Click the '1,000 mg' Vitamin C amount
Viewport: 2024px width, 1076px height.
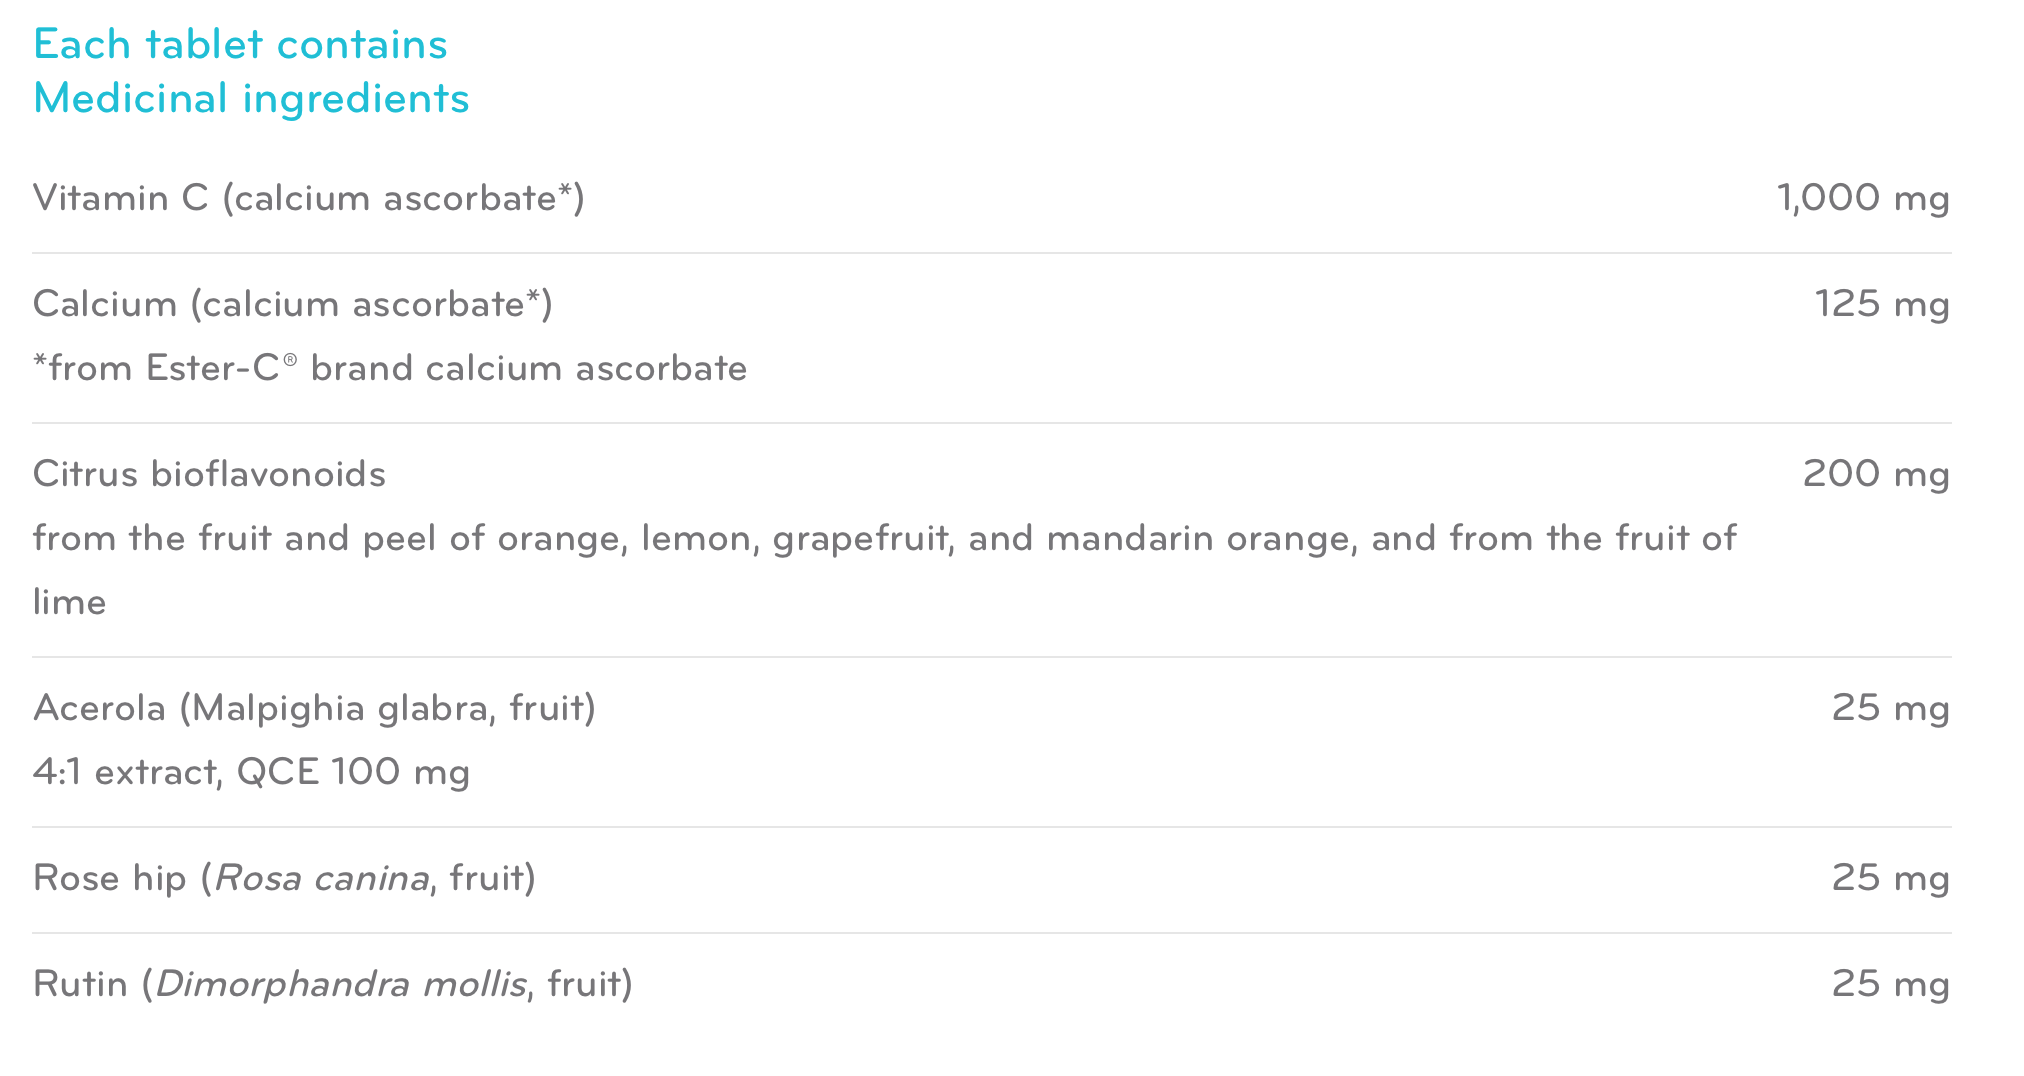click(x=1862, y=198)
